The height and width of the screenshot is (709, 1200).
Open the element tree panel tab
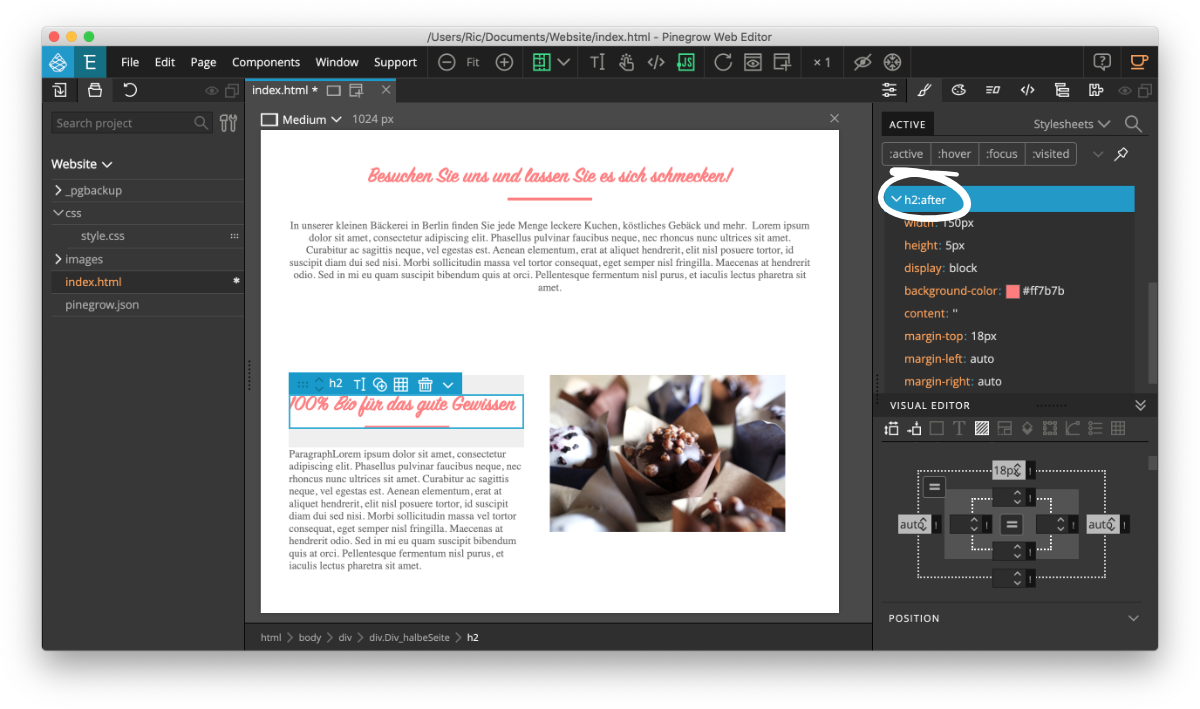(1061, 90)
